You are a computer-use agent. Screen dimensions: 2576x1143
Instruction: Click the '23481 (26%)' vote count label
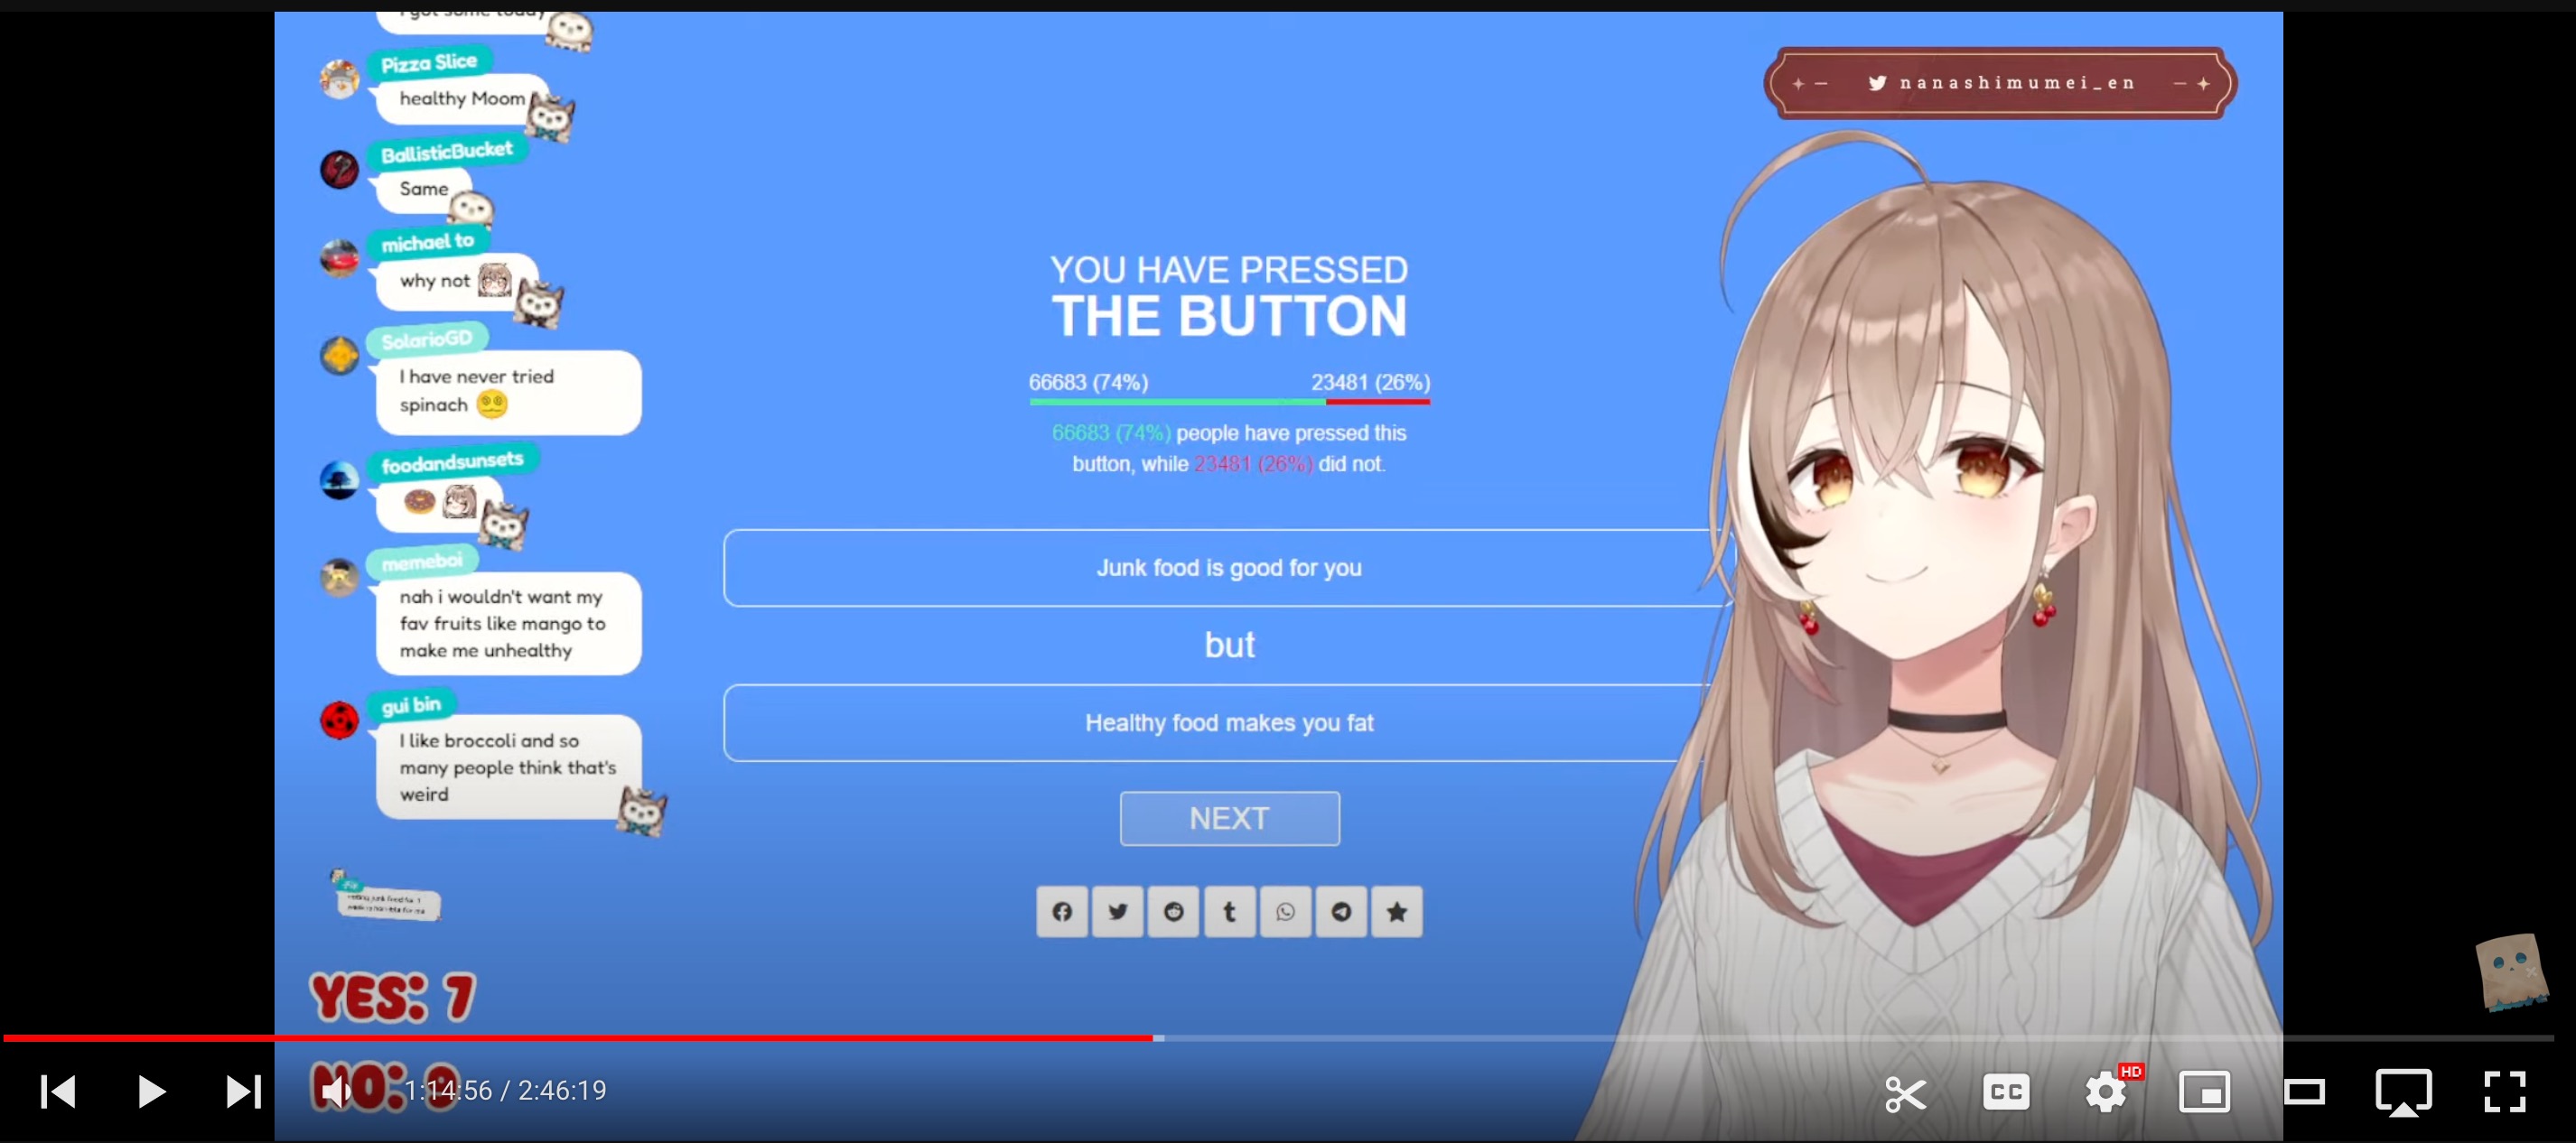pos(1371,382)
